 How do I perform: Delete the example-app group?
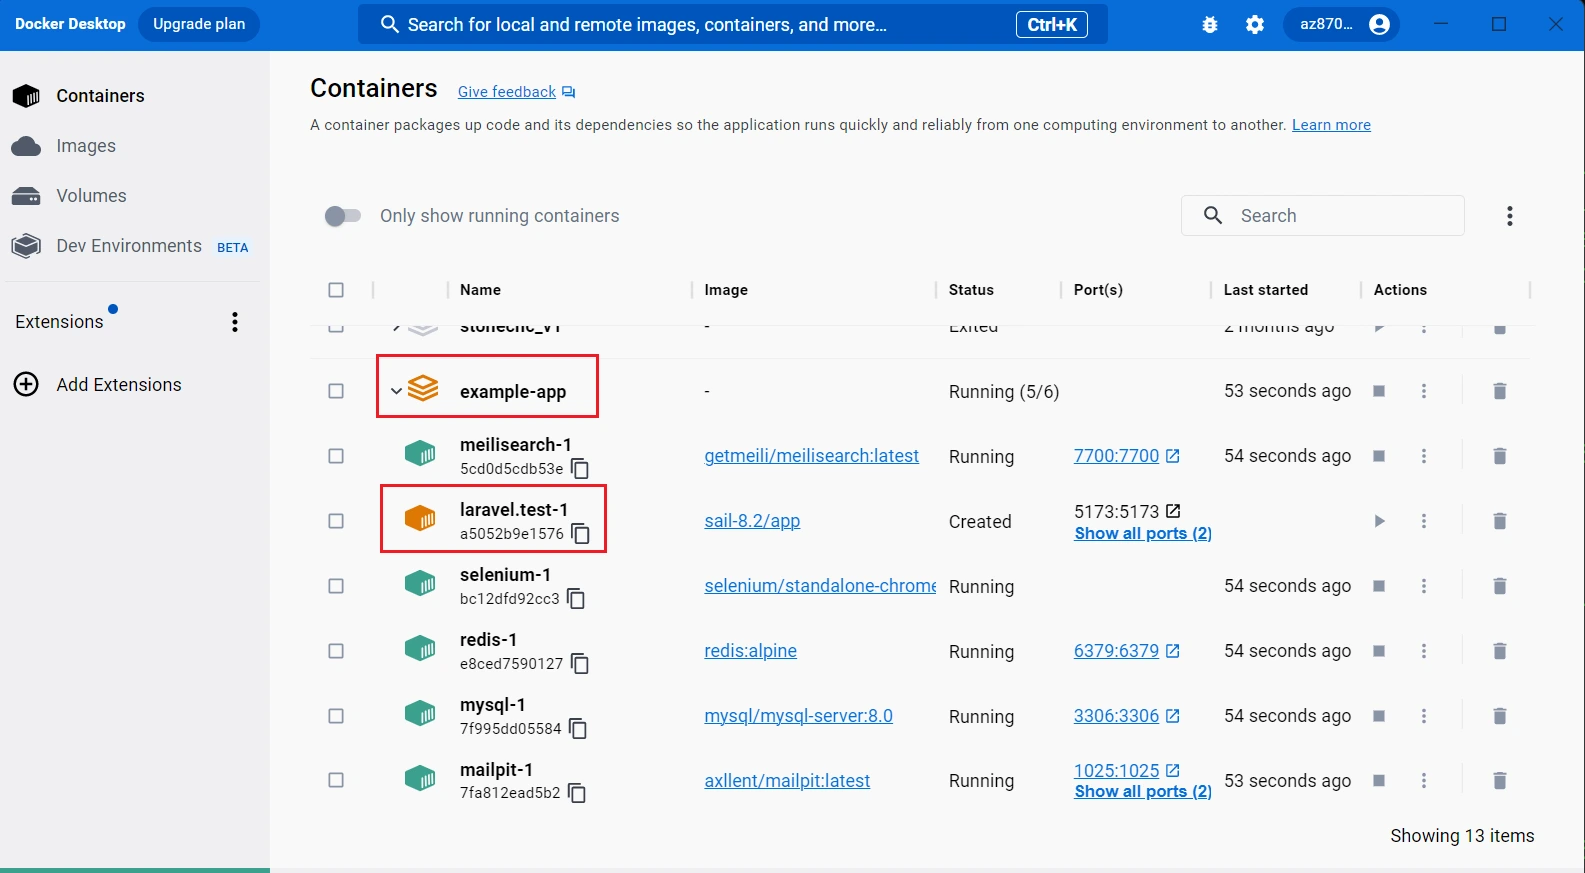pos(1499,391)
